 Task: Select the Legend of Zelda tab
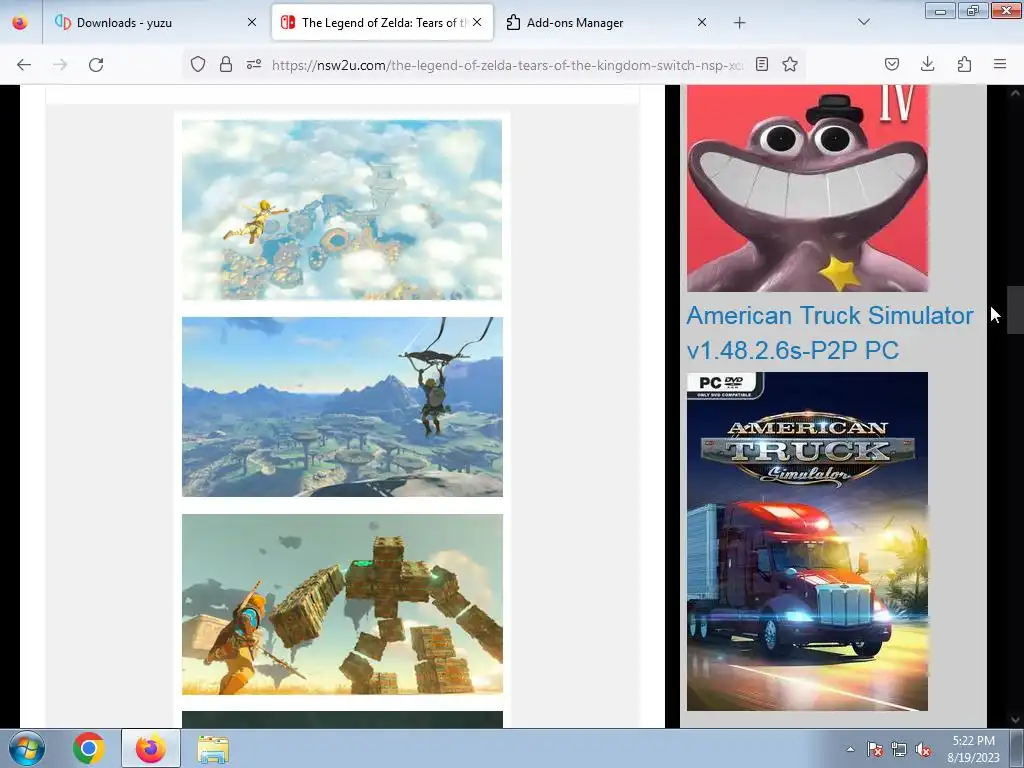tap(383, 23)
